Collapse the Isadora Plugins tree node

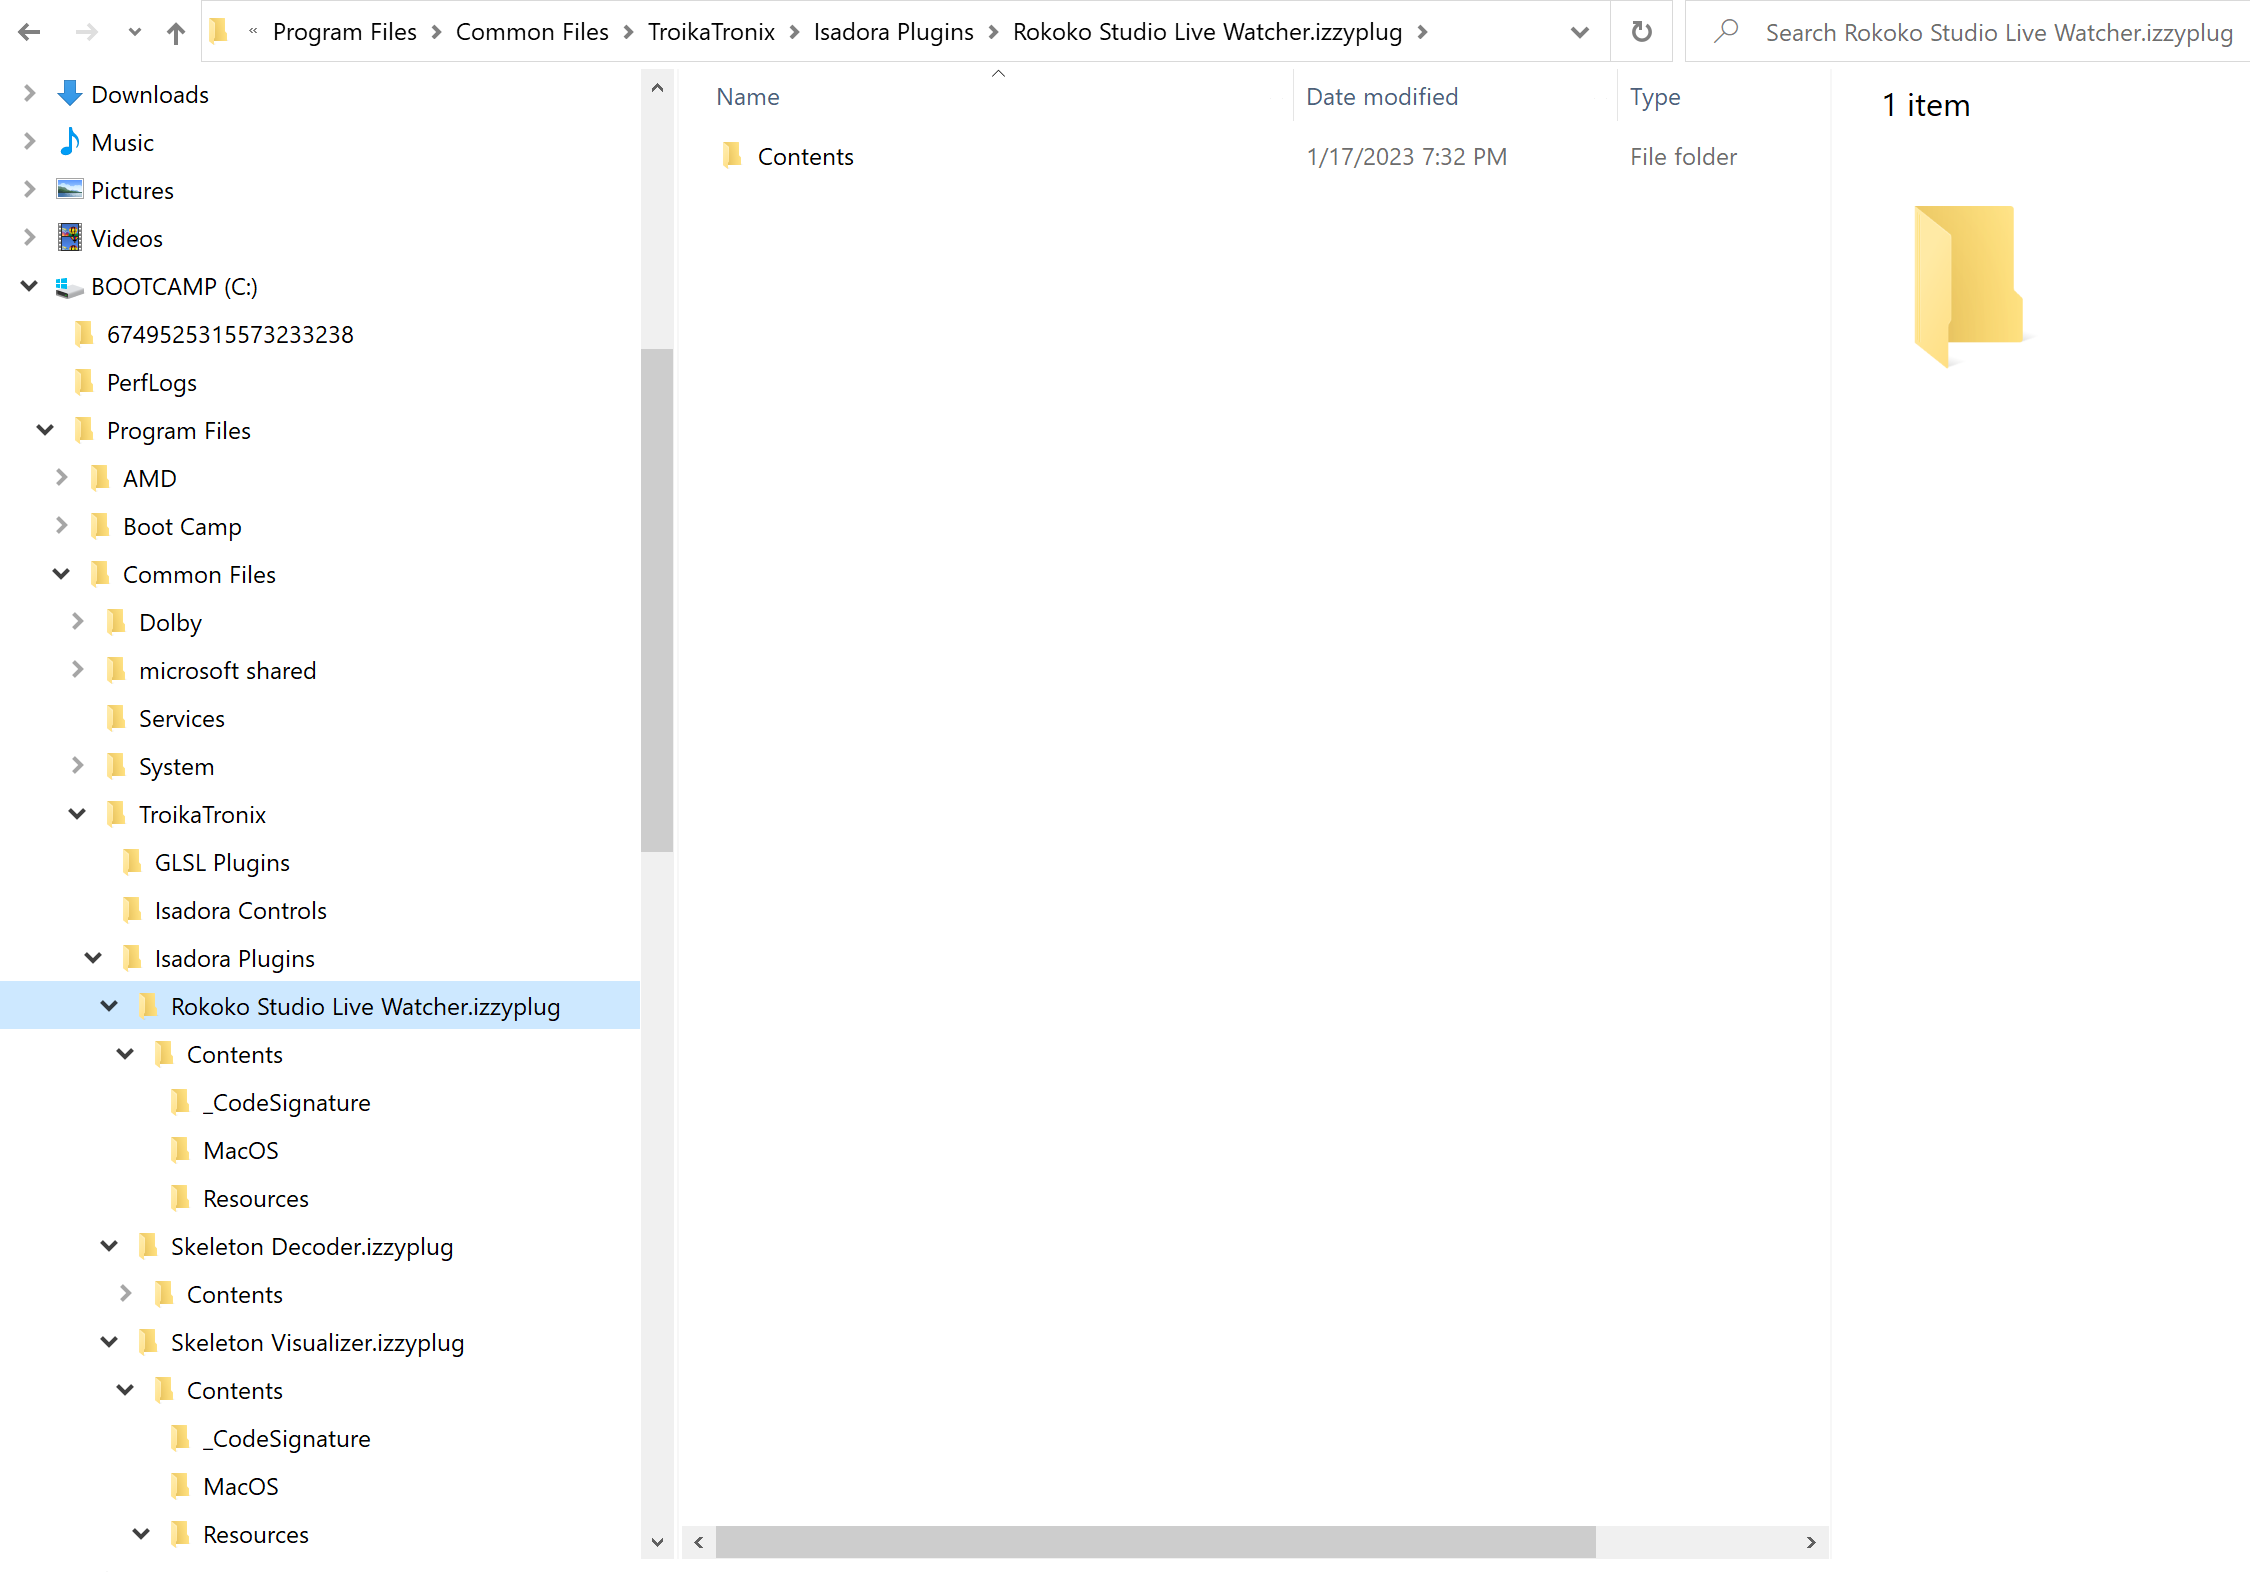94,958
